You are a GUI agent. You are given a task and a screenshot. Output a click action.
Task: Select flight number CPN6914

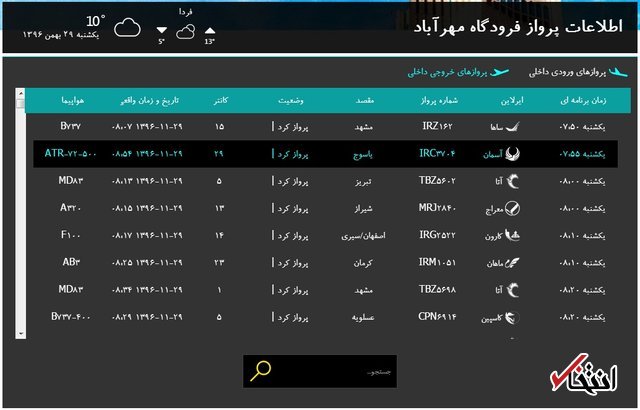[437, 317]
